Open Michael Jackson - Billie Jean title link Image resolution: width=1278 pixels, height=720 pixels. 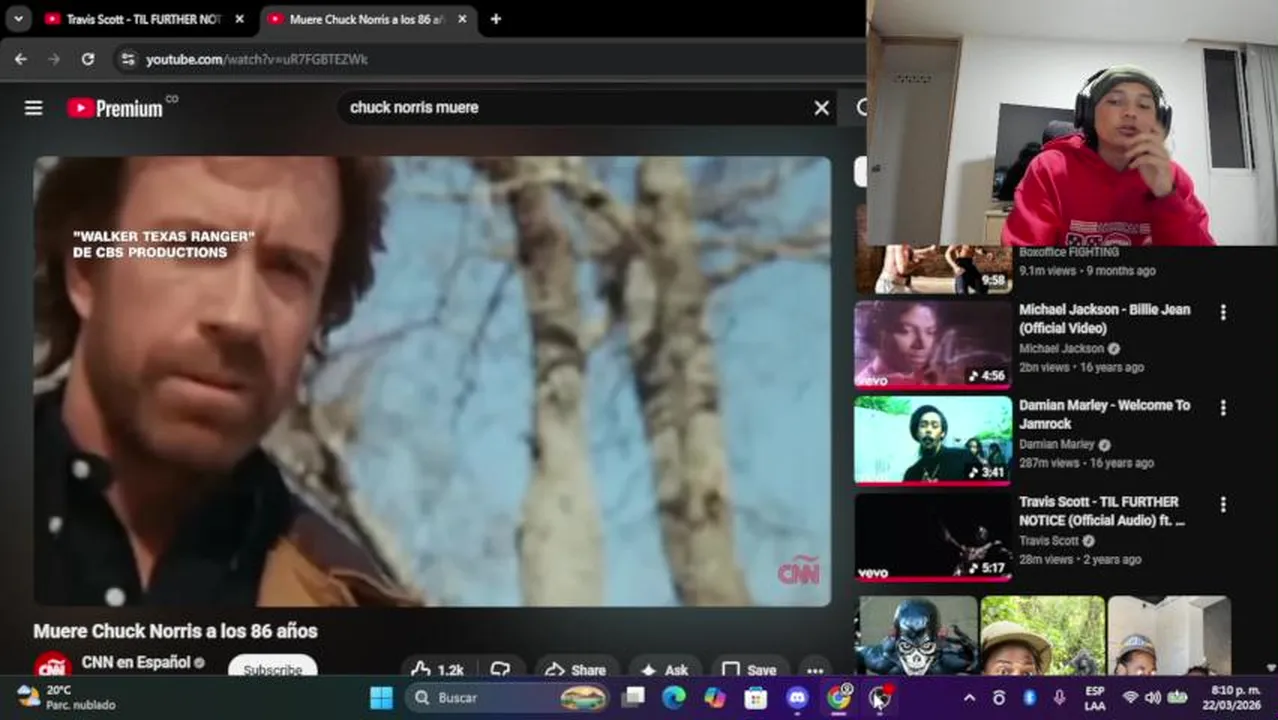coord(1104,319)
